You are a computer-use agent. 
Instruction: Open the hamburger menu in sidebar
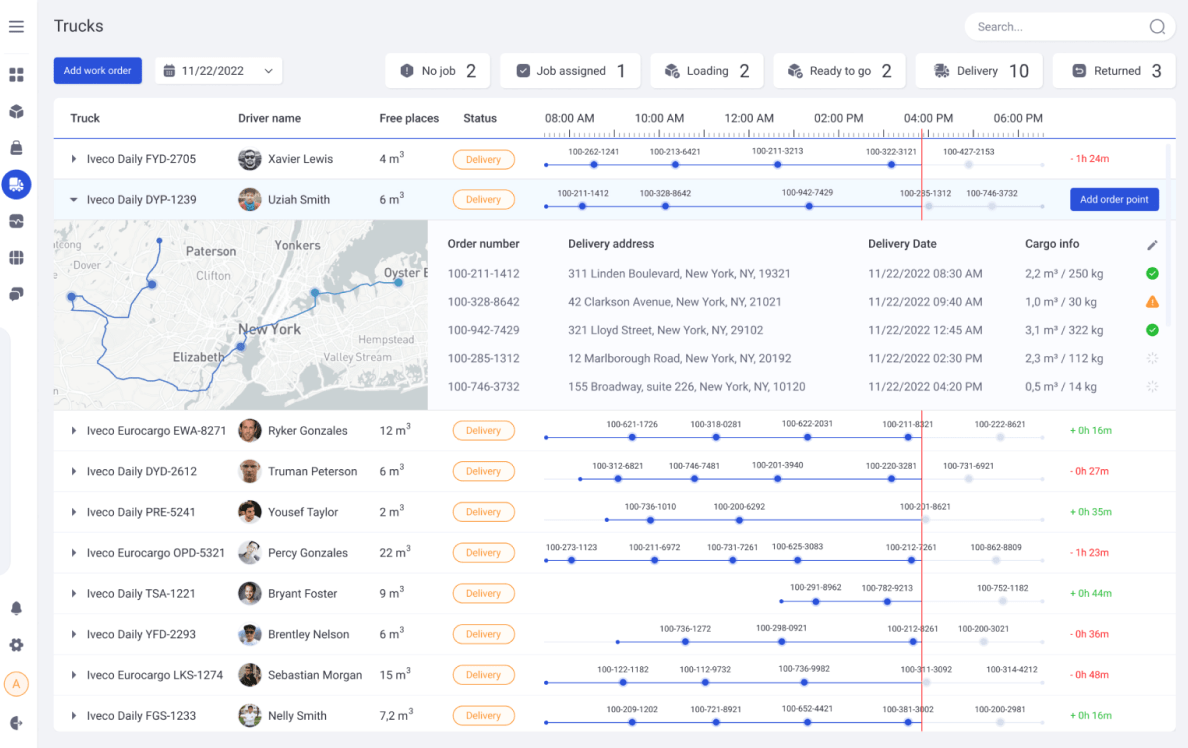tap(16, 27)
